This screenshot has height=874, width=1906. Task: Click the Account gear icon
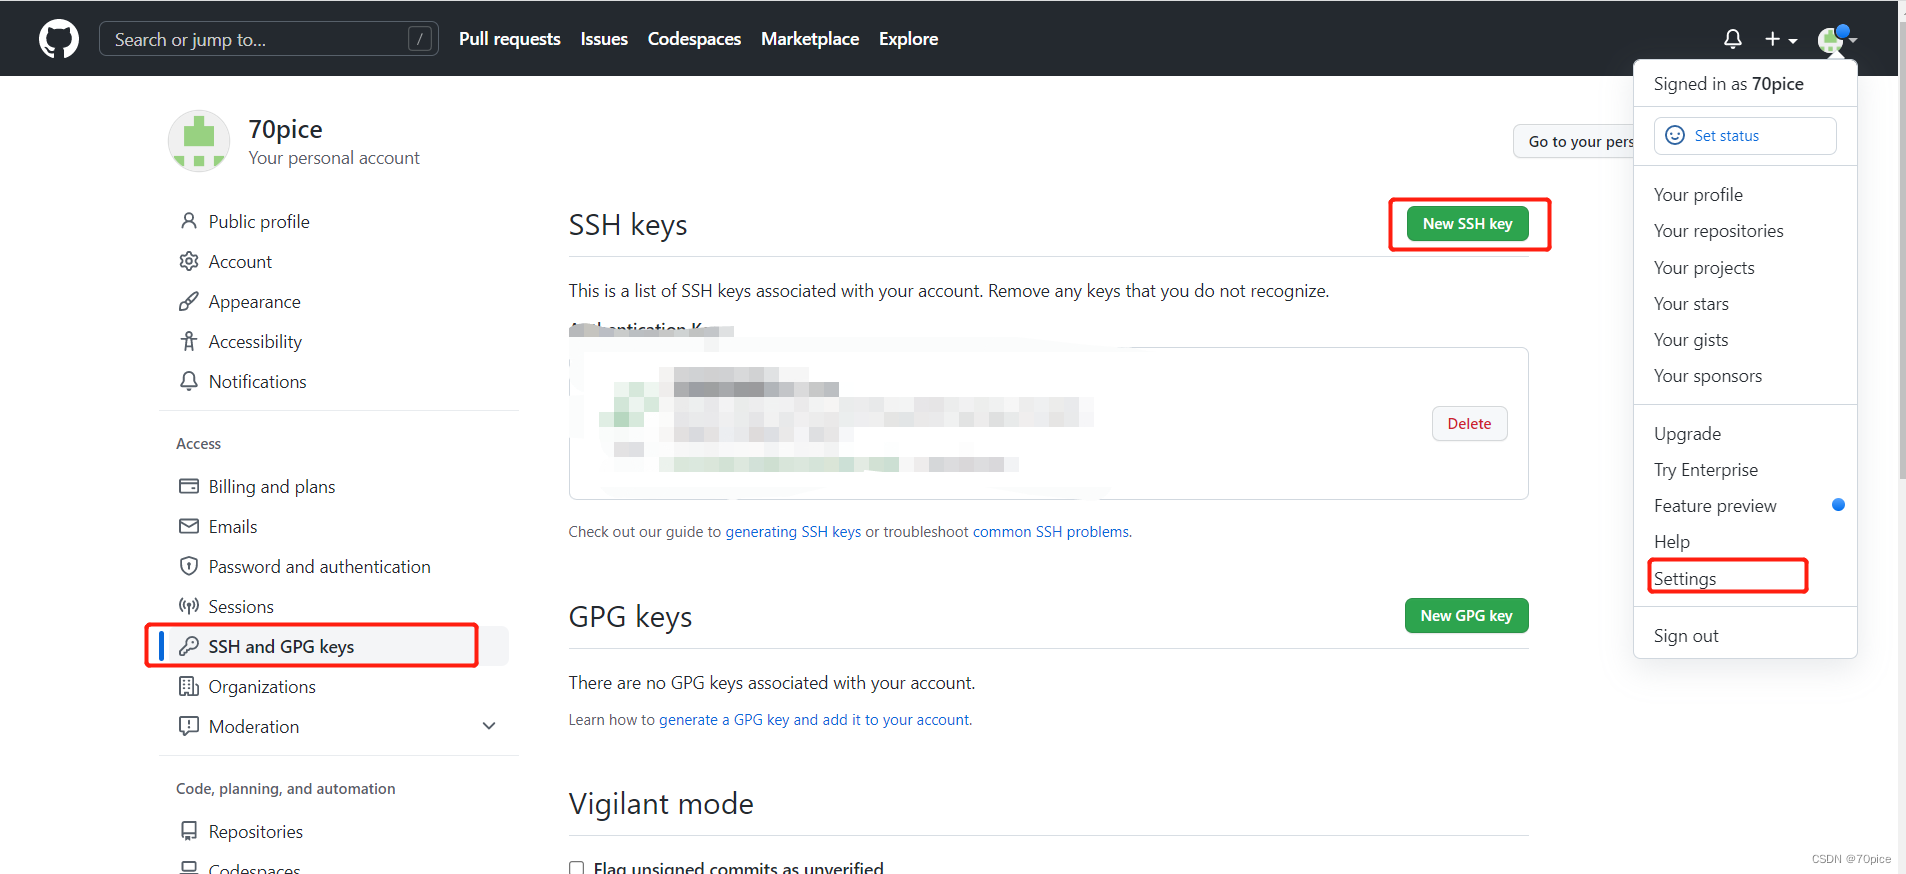click(x=188, y=261)
